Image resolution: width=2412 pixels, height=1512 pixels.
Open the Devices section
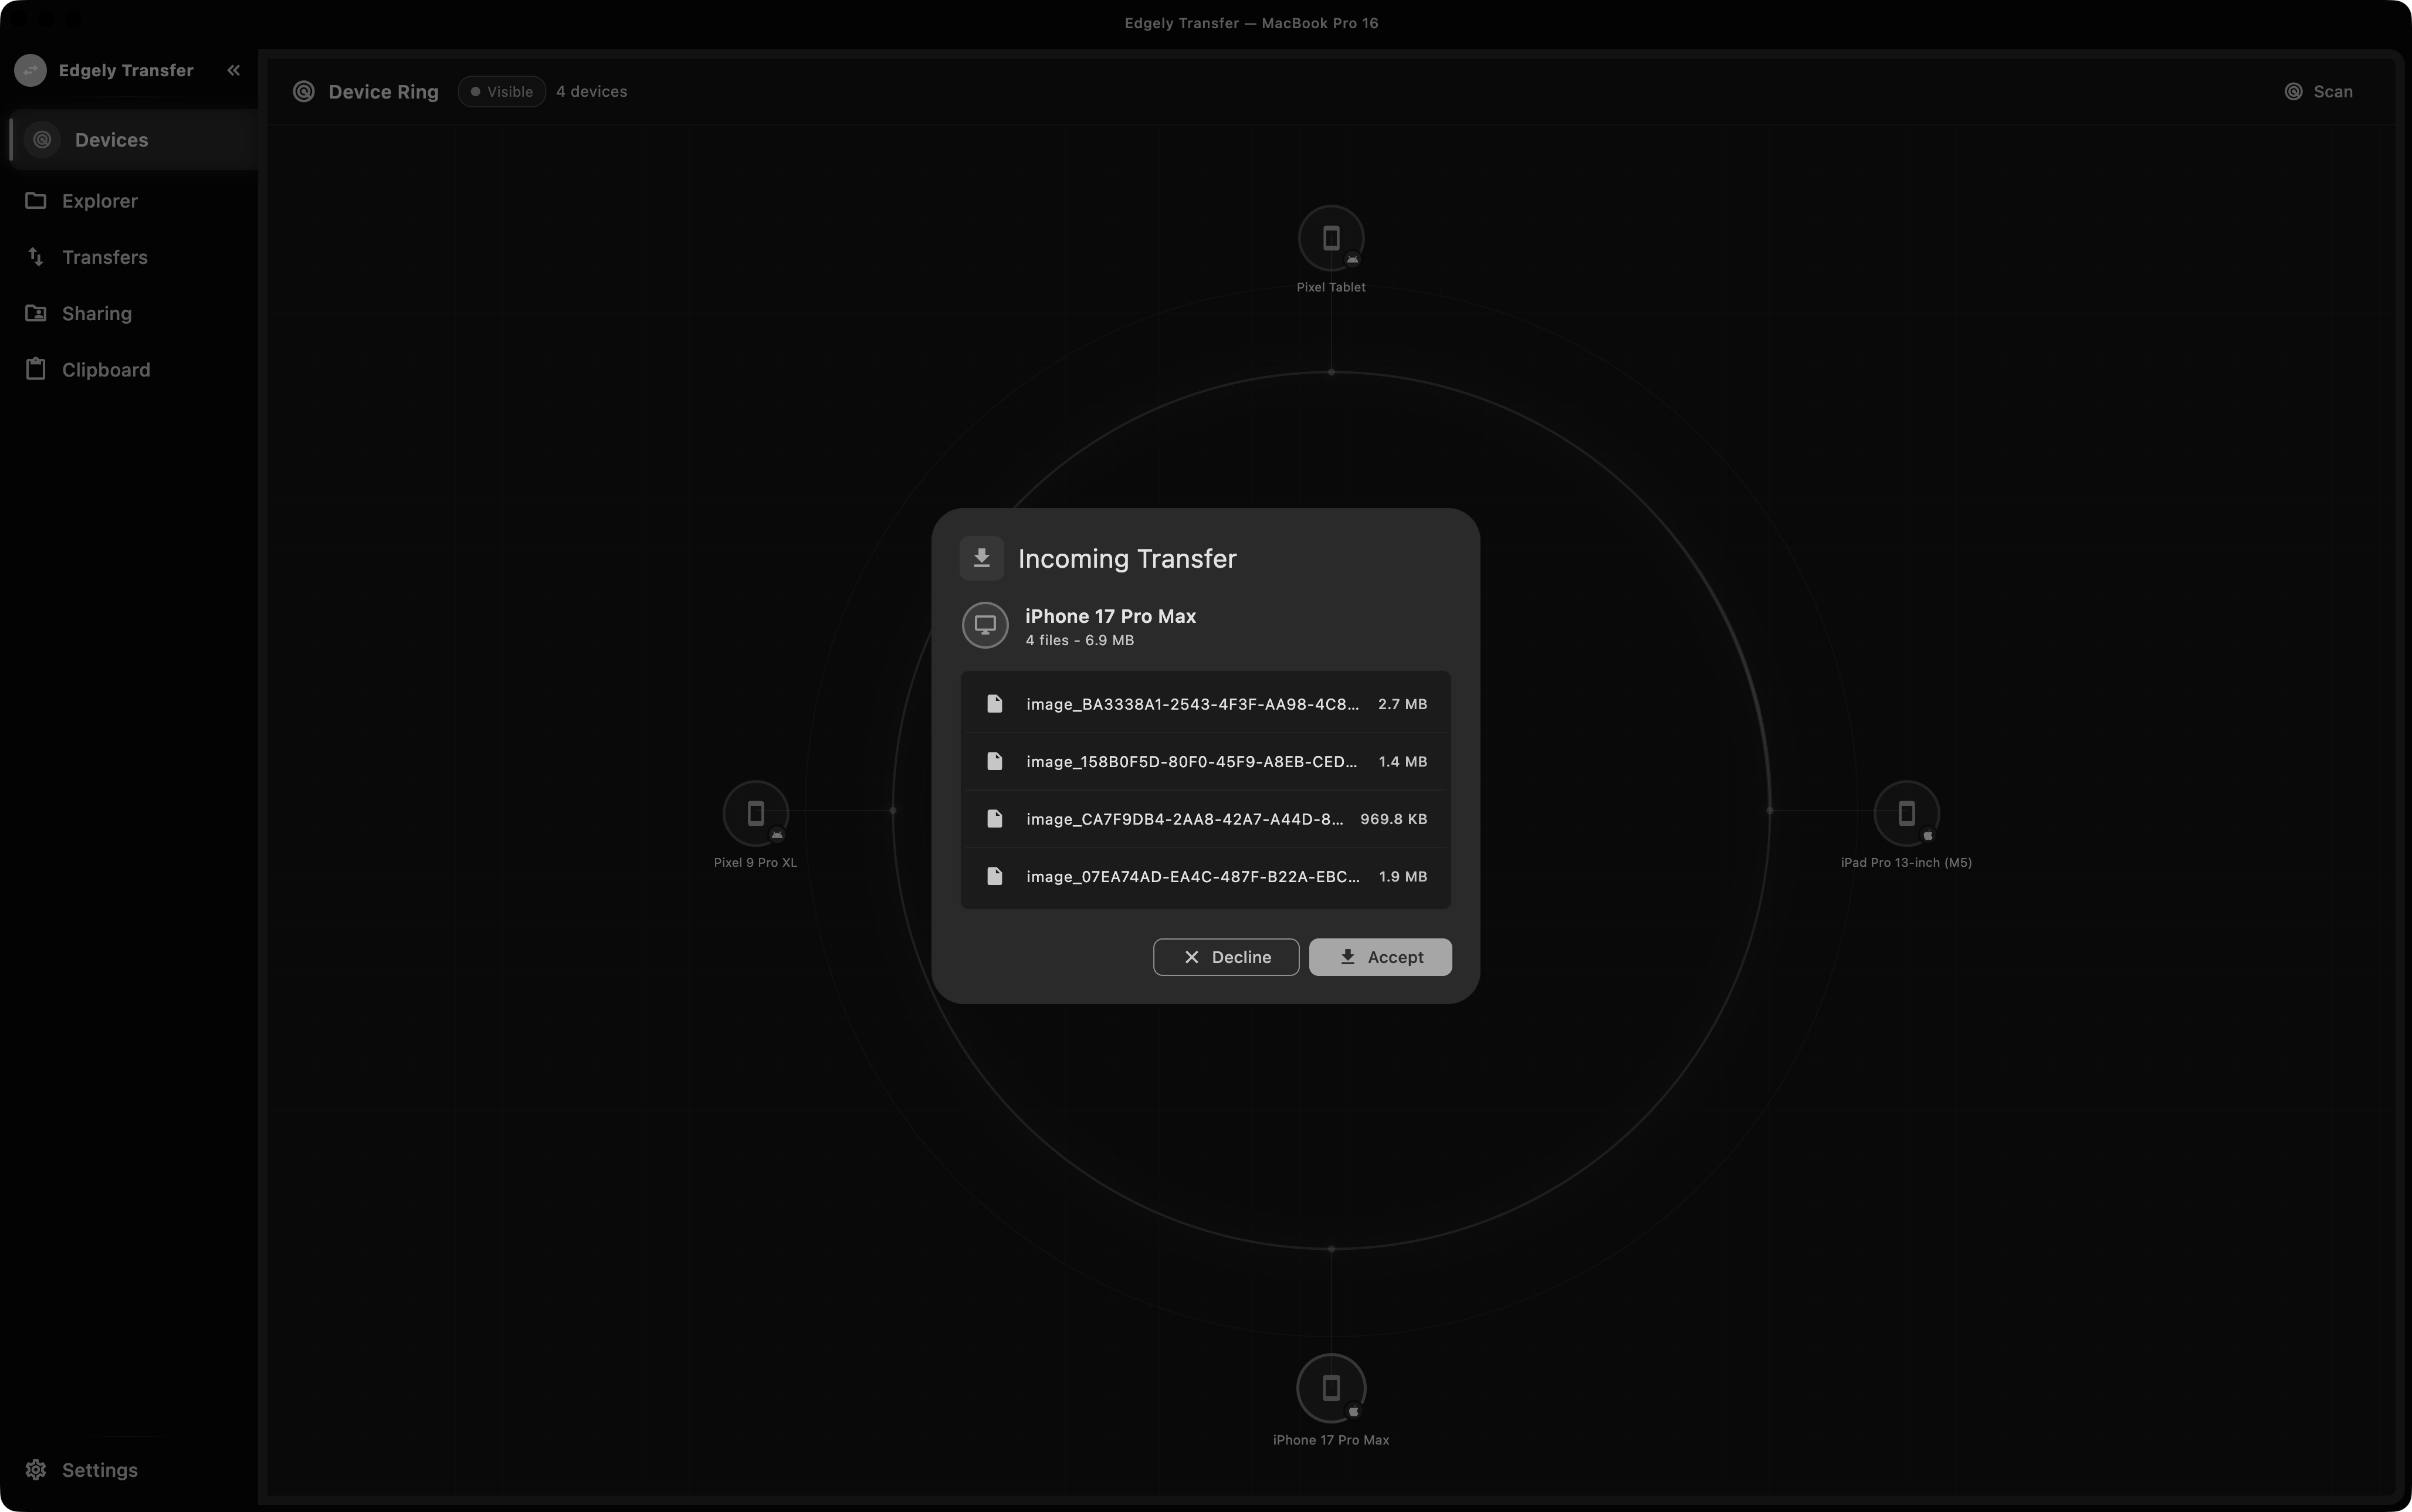133,140
